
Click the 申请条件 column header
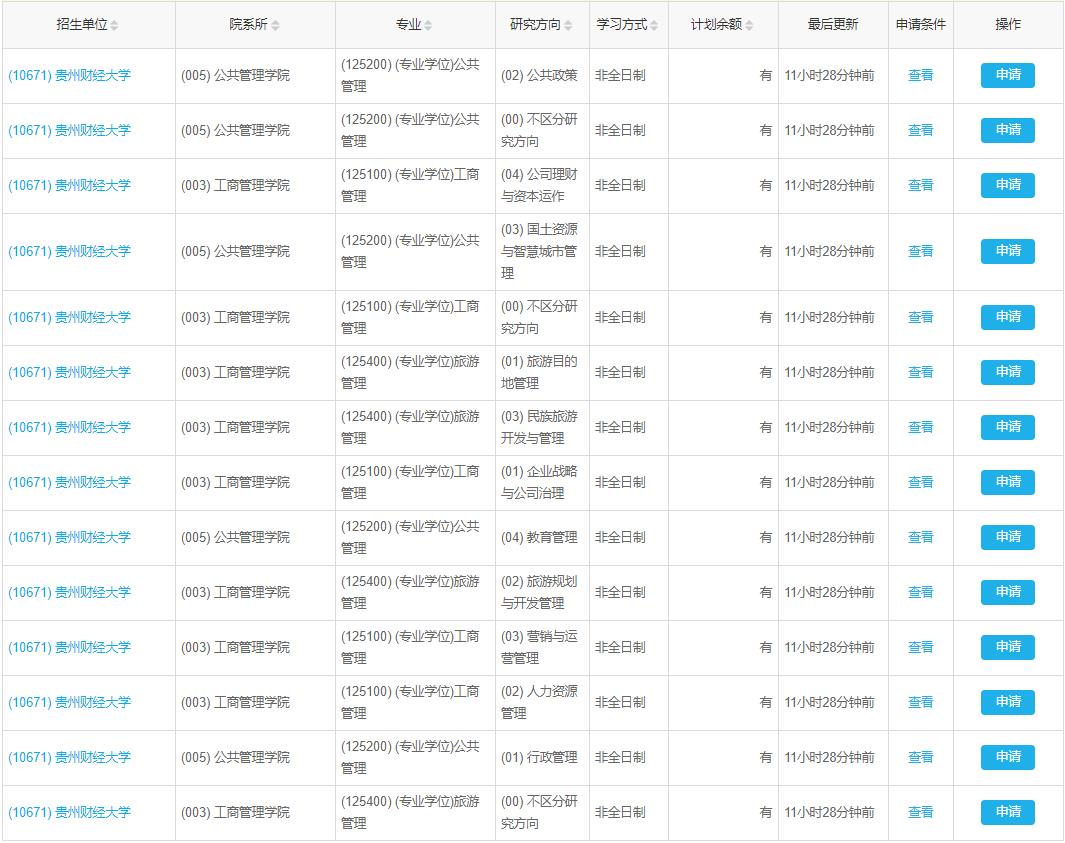point(920,24)
